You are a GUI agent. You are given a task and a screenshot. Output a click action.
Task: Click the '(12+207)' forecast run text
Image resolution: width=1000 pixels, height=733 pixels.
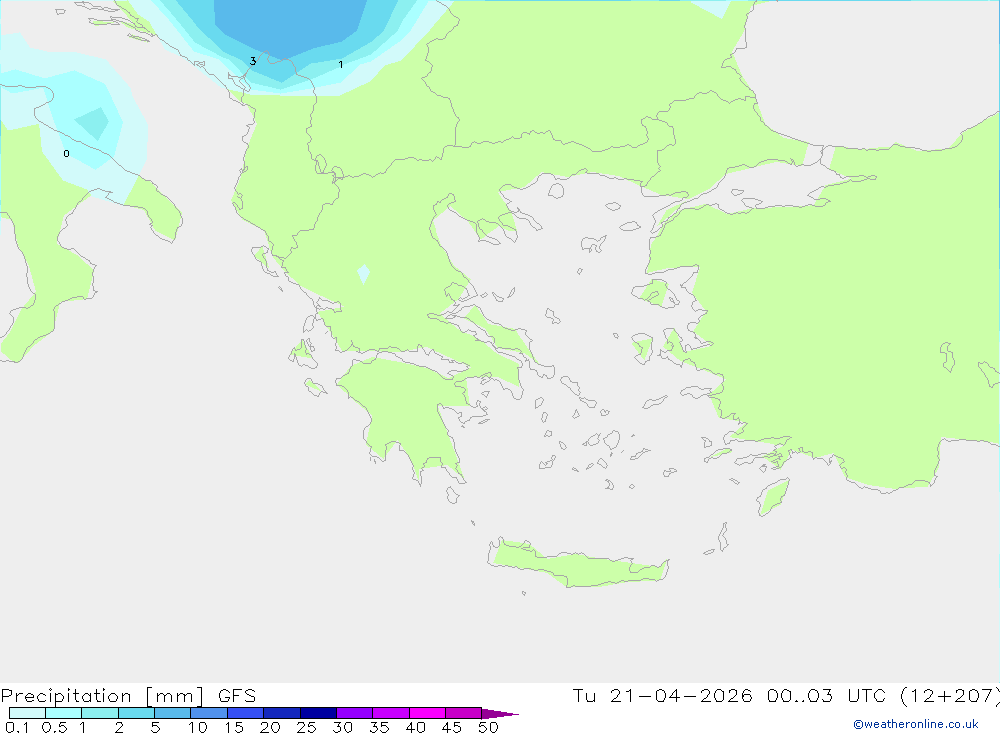pos(950,696)
